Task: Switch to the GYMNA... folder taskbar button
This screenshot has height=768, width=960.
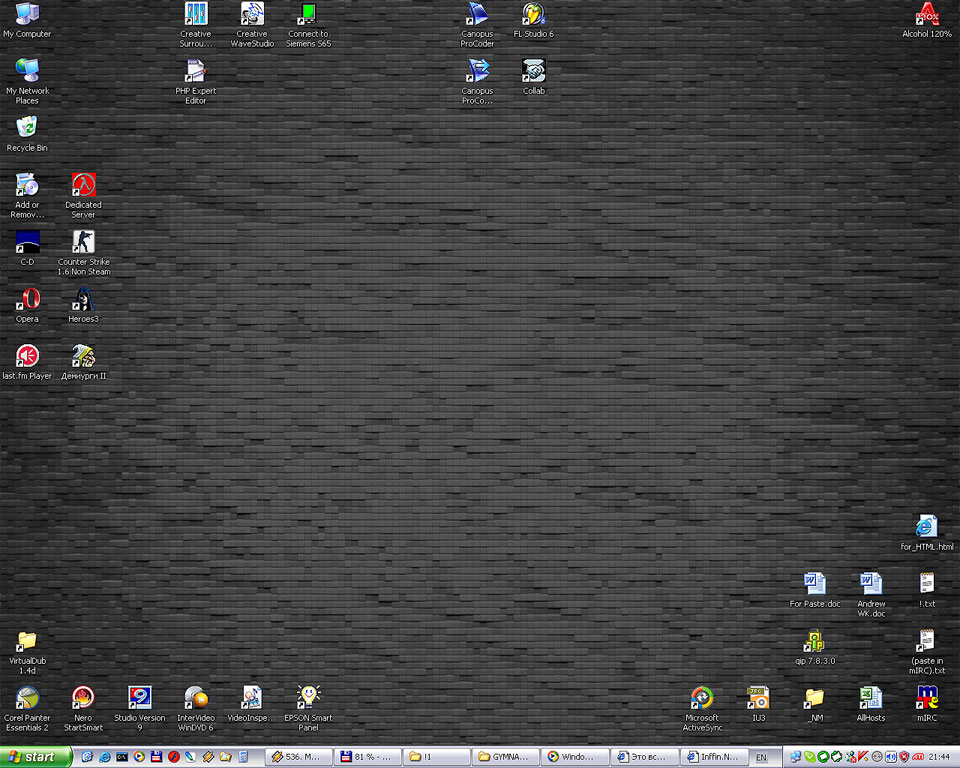Action: click(506, 757)
